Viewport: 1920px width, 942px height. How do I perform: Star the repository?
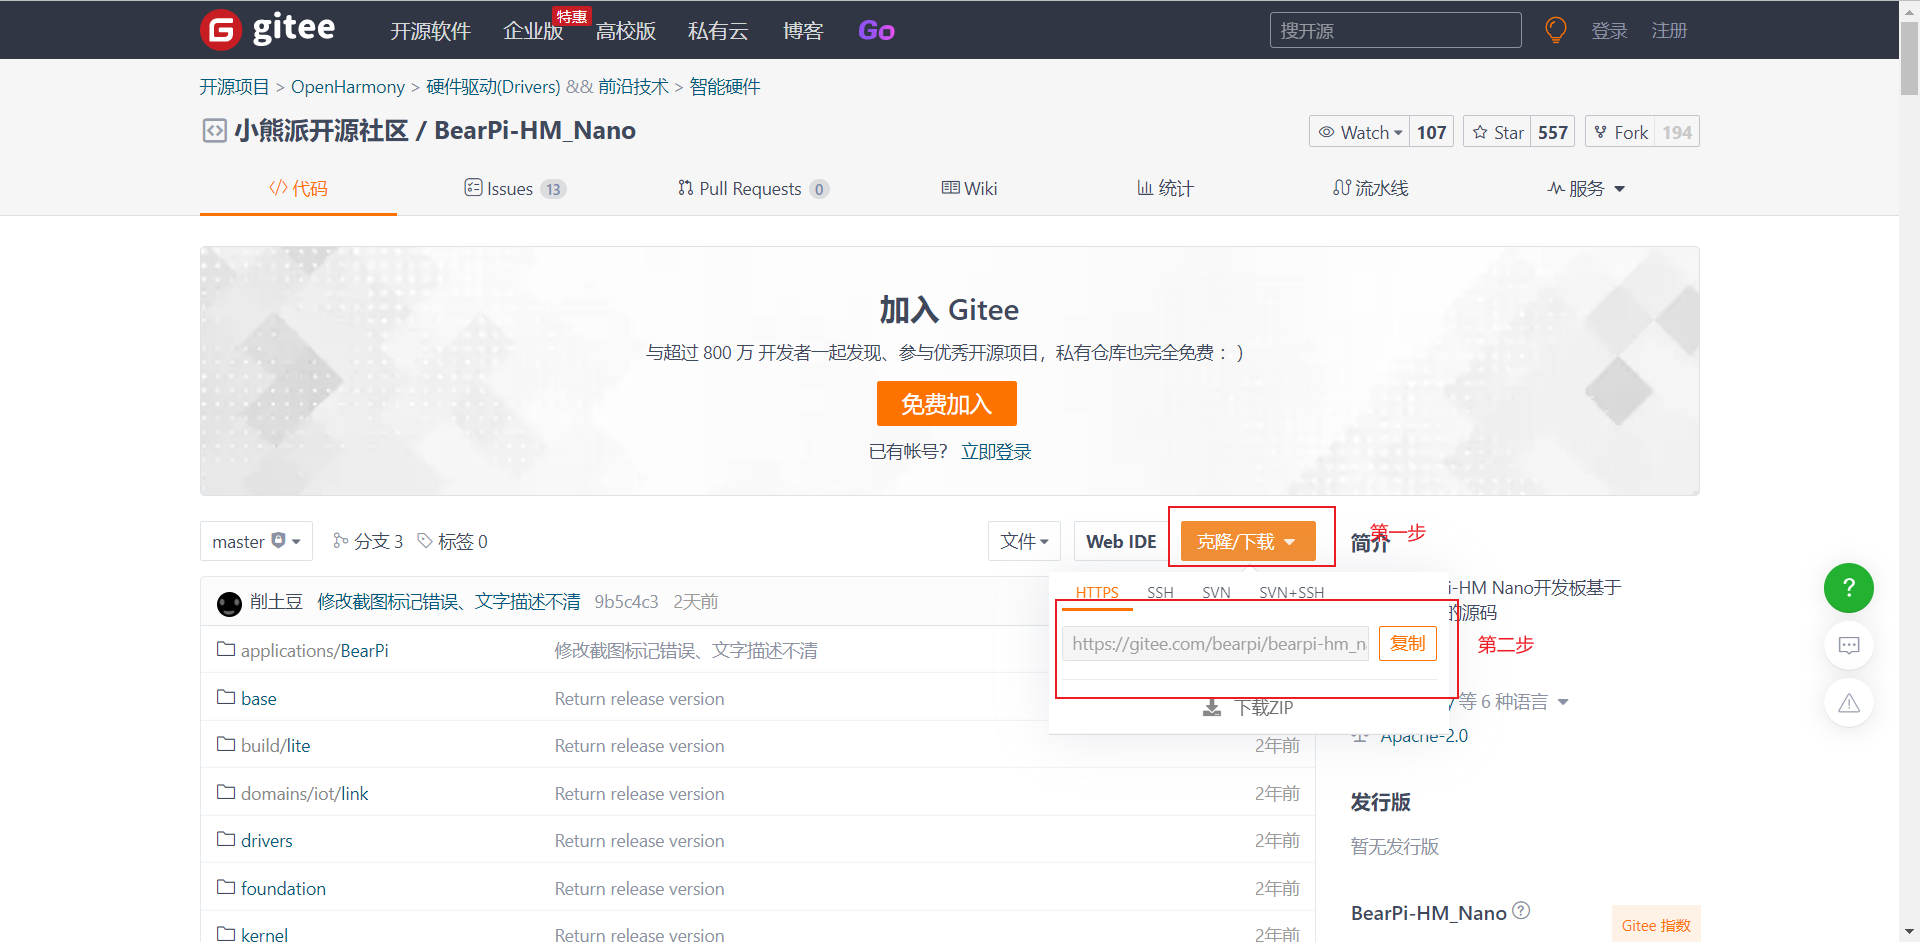pos(1498,132)
